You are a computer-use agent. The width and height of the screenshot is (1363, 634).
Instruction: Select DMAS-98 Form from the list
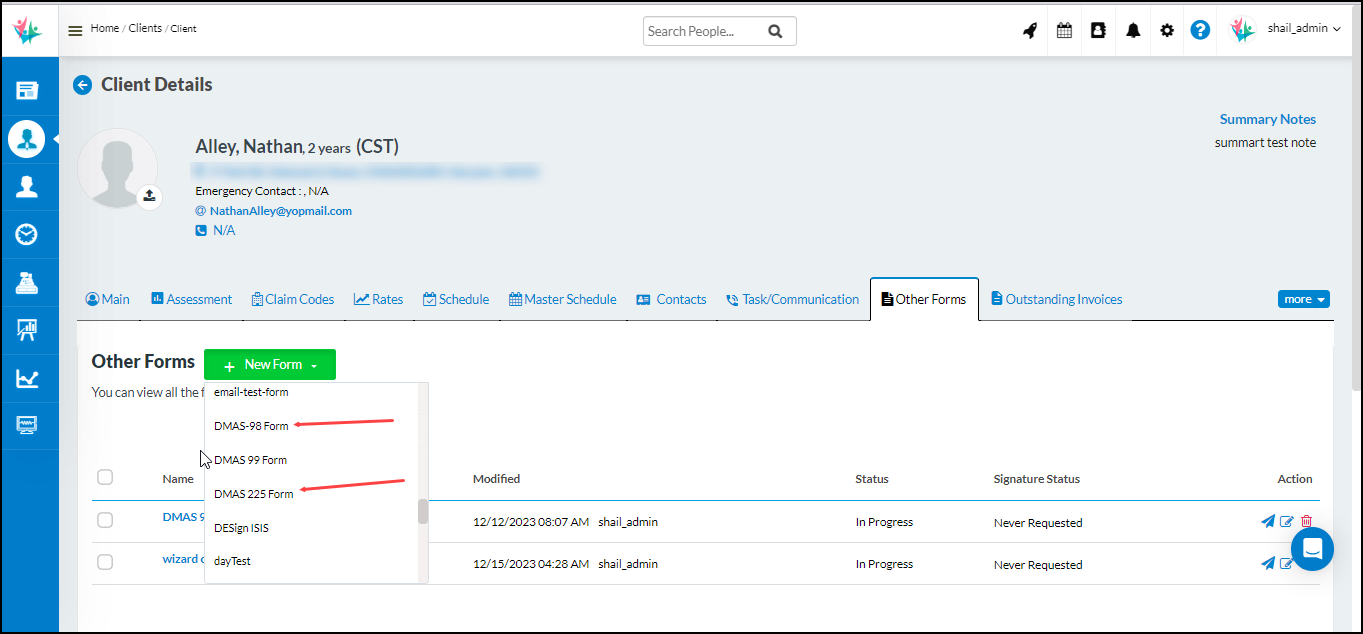(251, 426)
